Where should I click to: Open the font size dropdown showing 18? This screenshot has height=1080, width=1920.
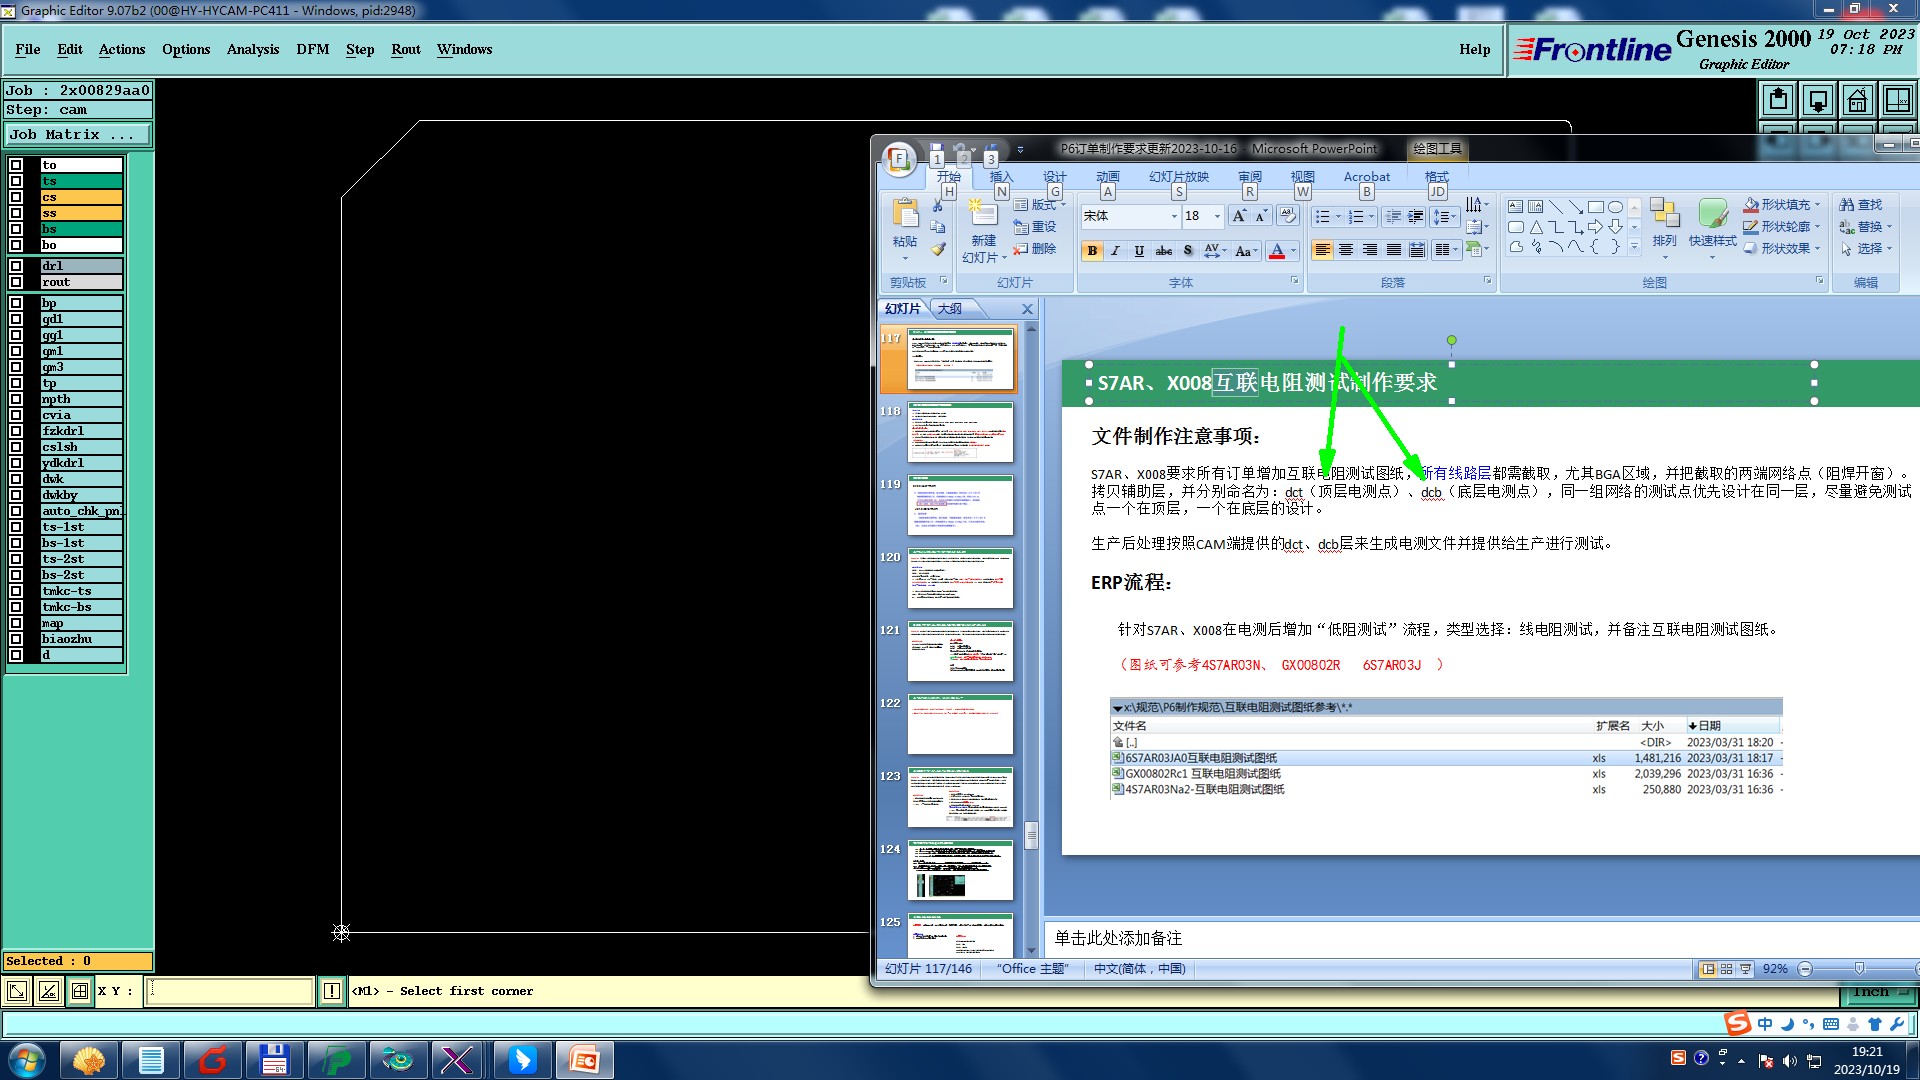(1217, 216)
